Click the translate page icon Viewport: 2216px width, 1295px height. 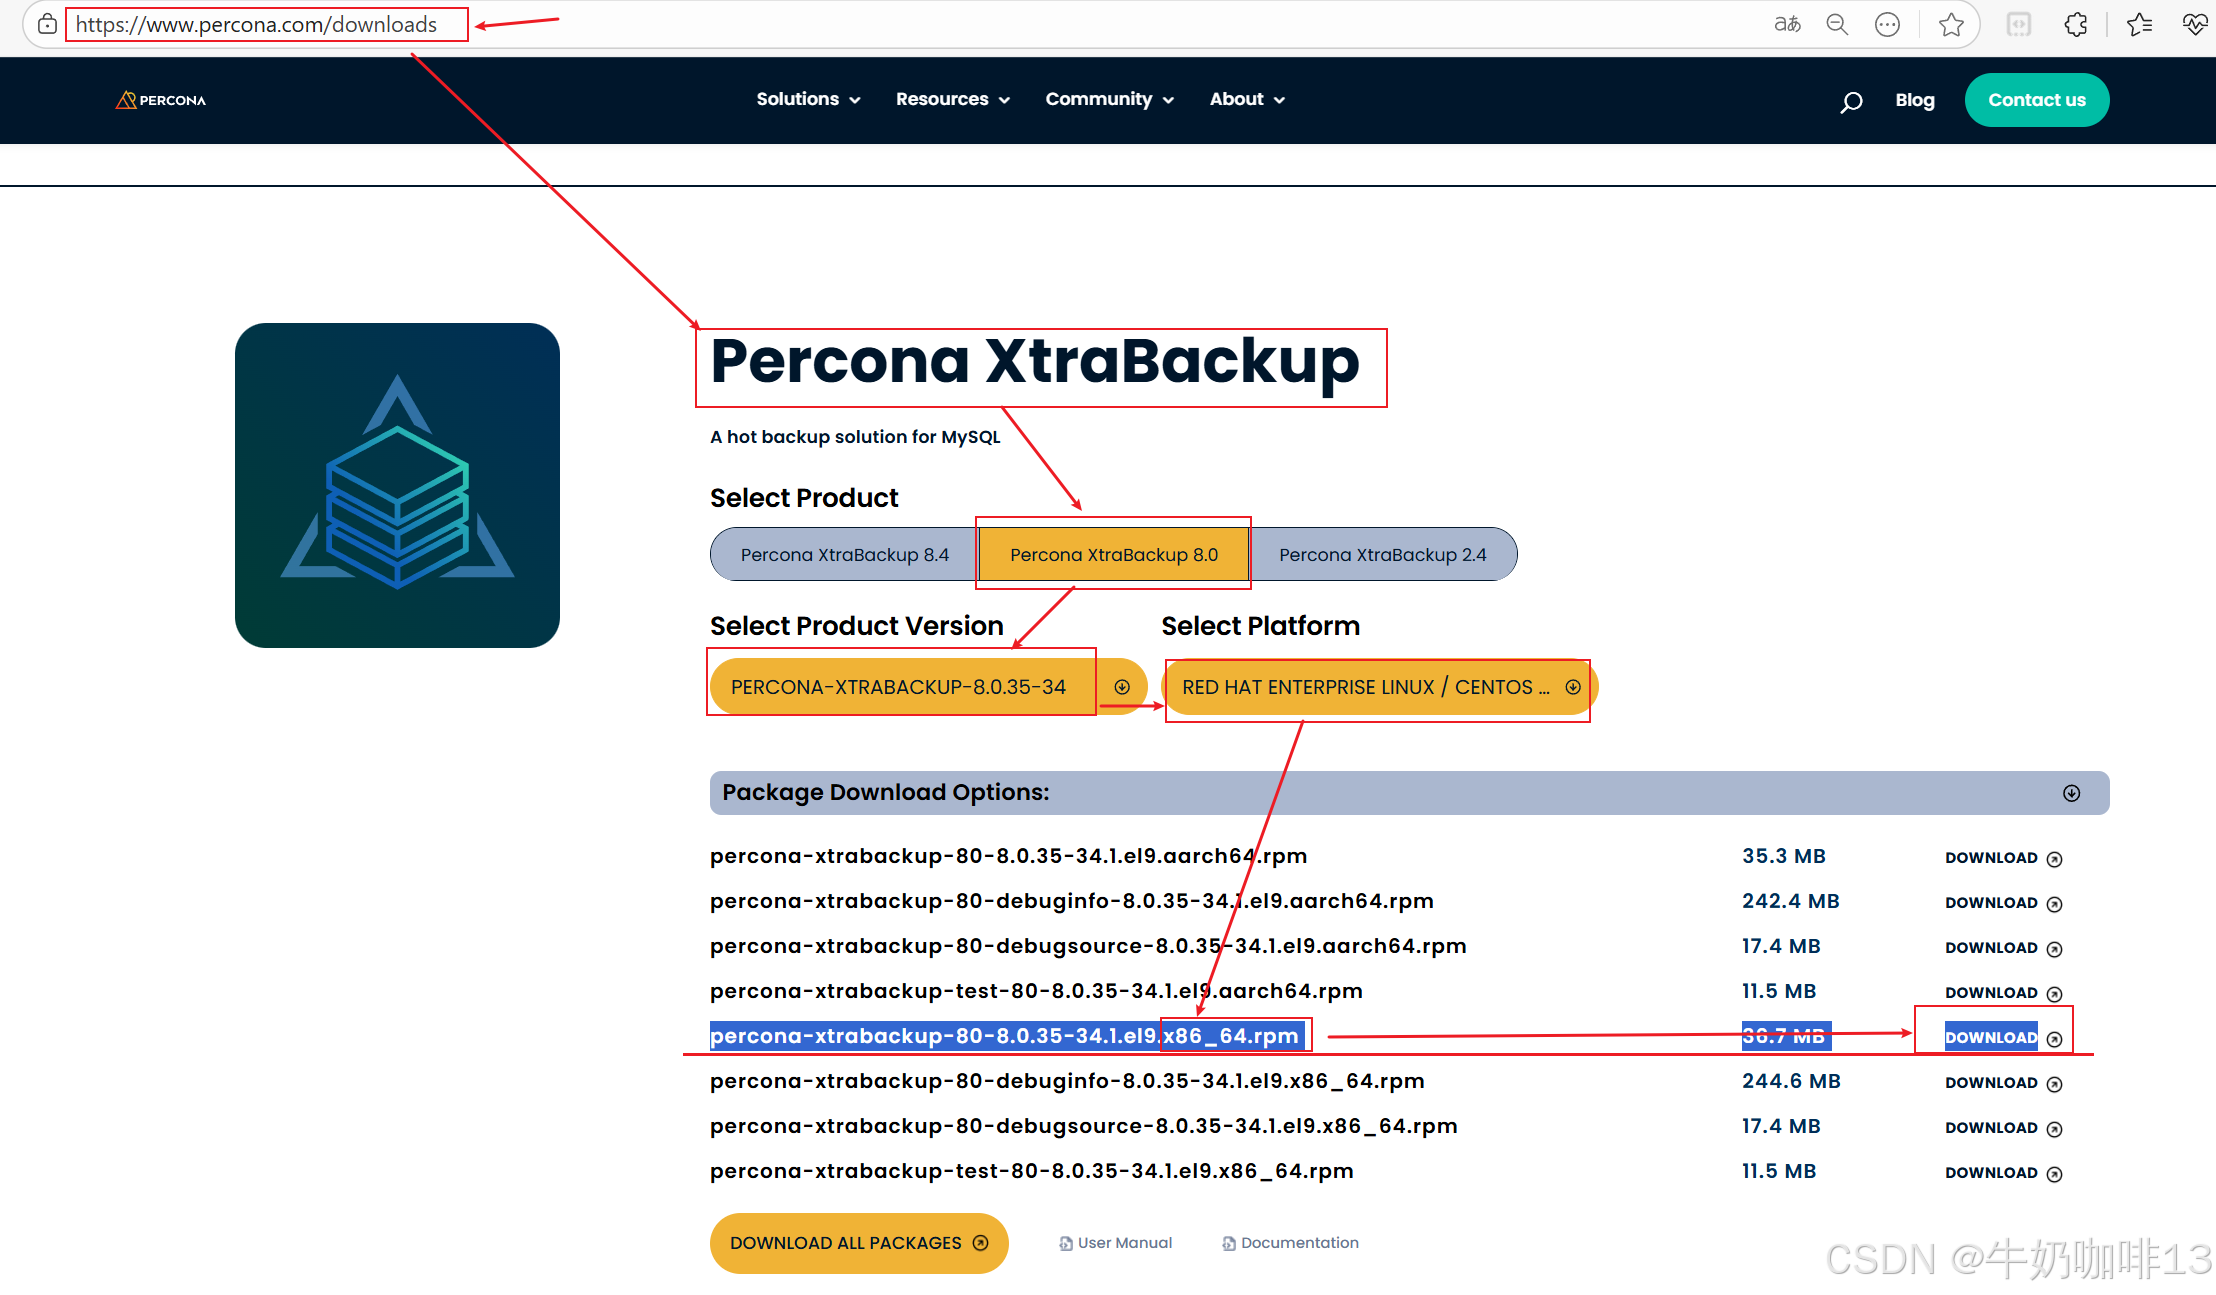1787,25
